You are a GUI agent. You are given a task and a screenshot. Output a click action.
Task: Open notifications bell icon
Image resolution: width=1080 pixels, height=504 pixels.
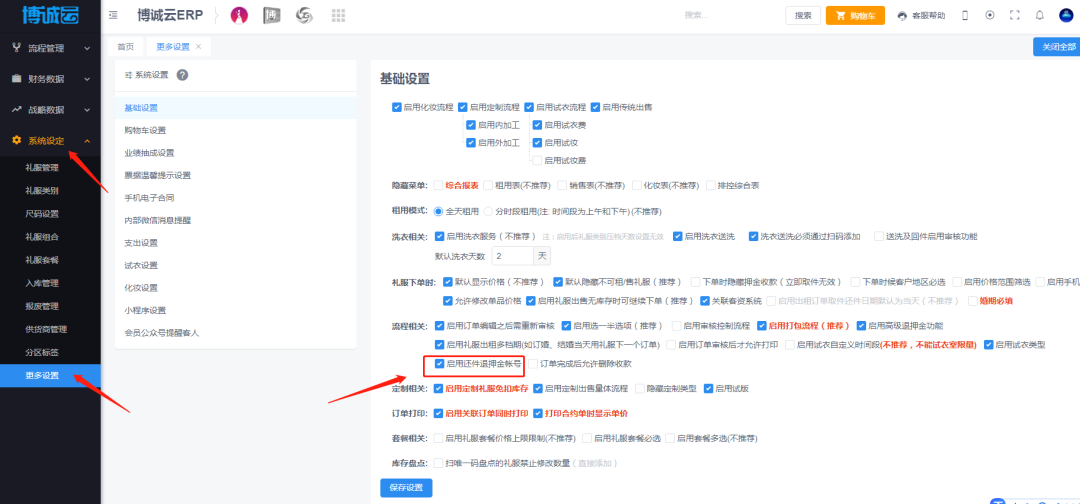coord(1039,15)
